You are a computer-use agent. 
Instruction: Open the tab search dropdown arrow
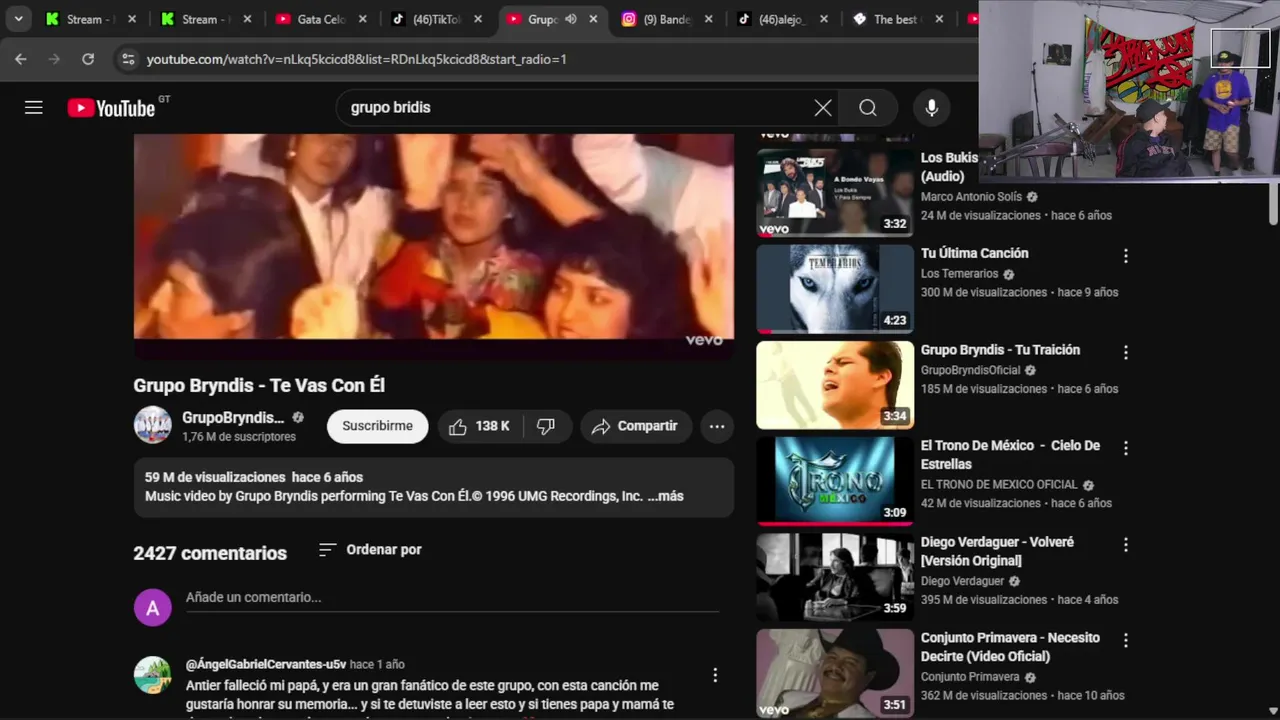[18, 19]
